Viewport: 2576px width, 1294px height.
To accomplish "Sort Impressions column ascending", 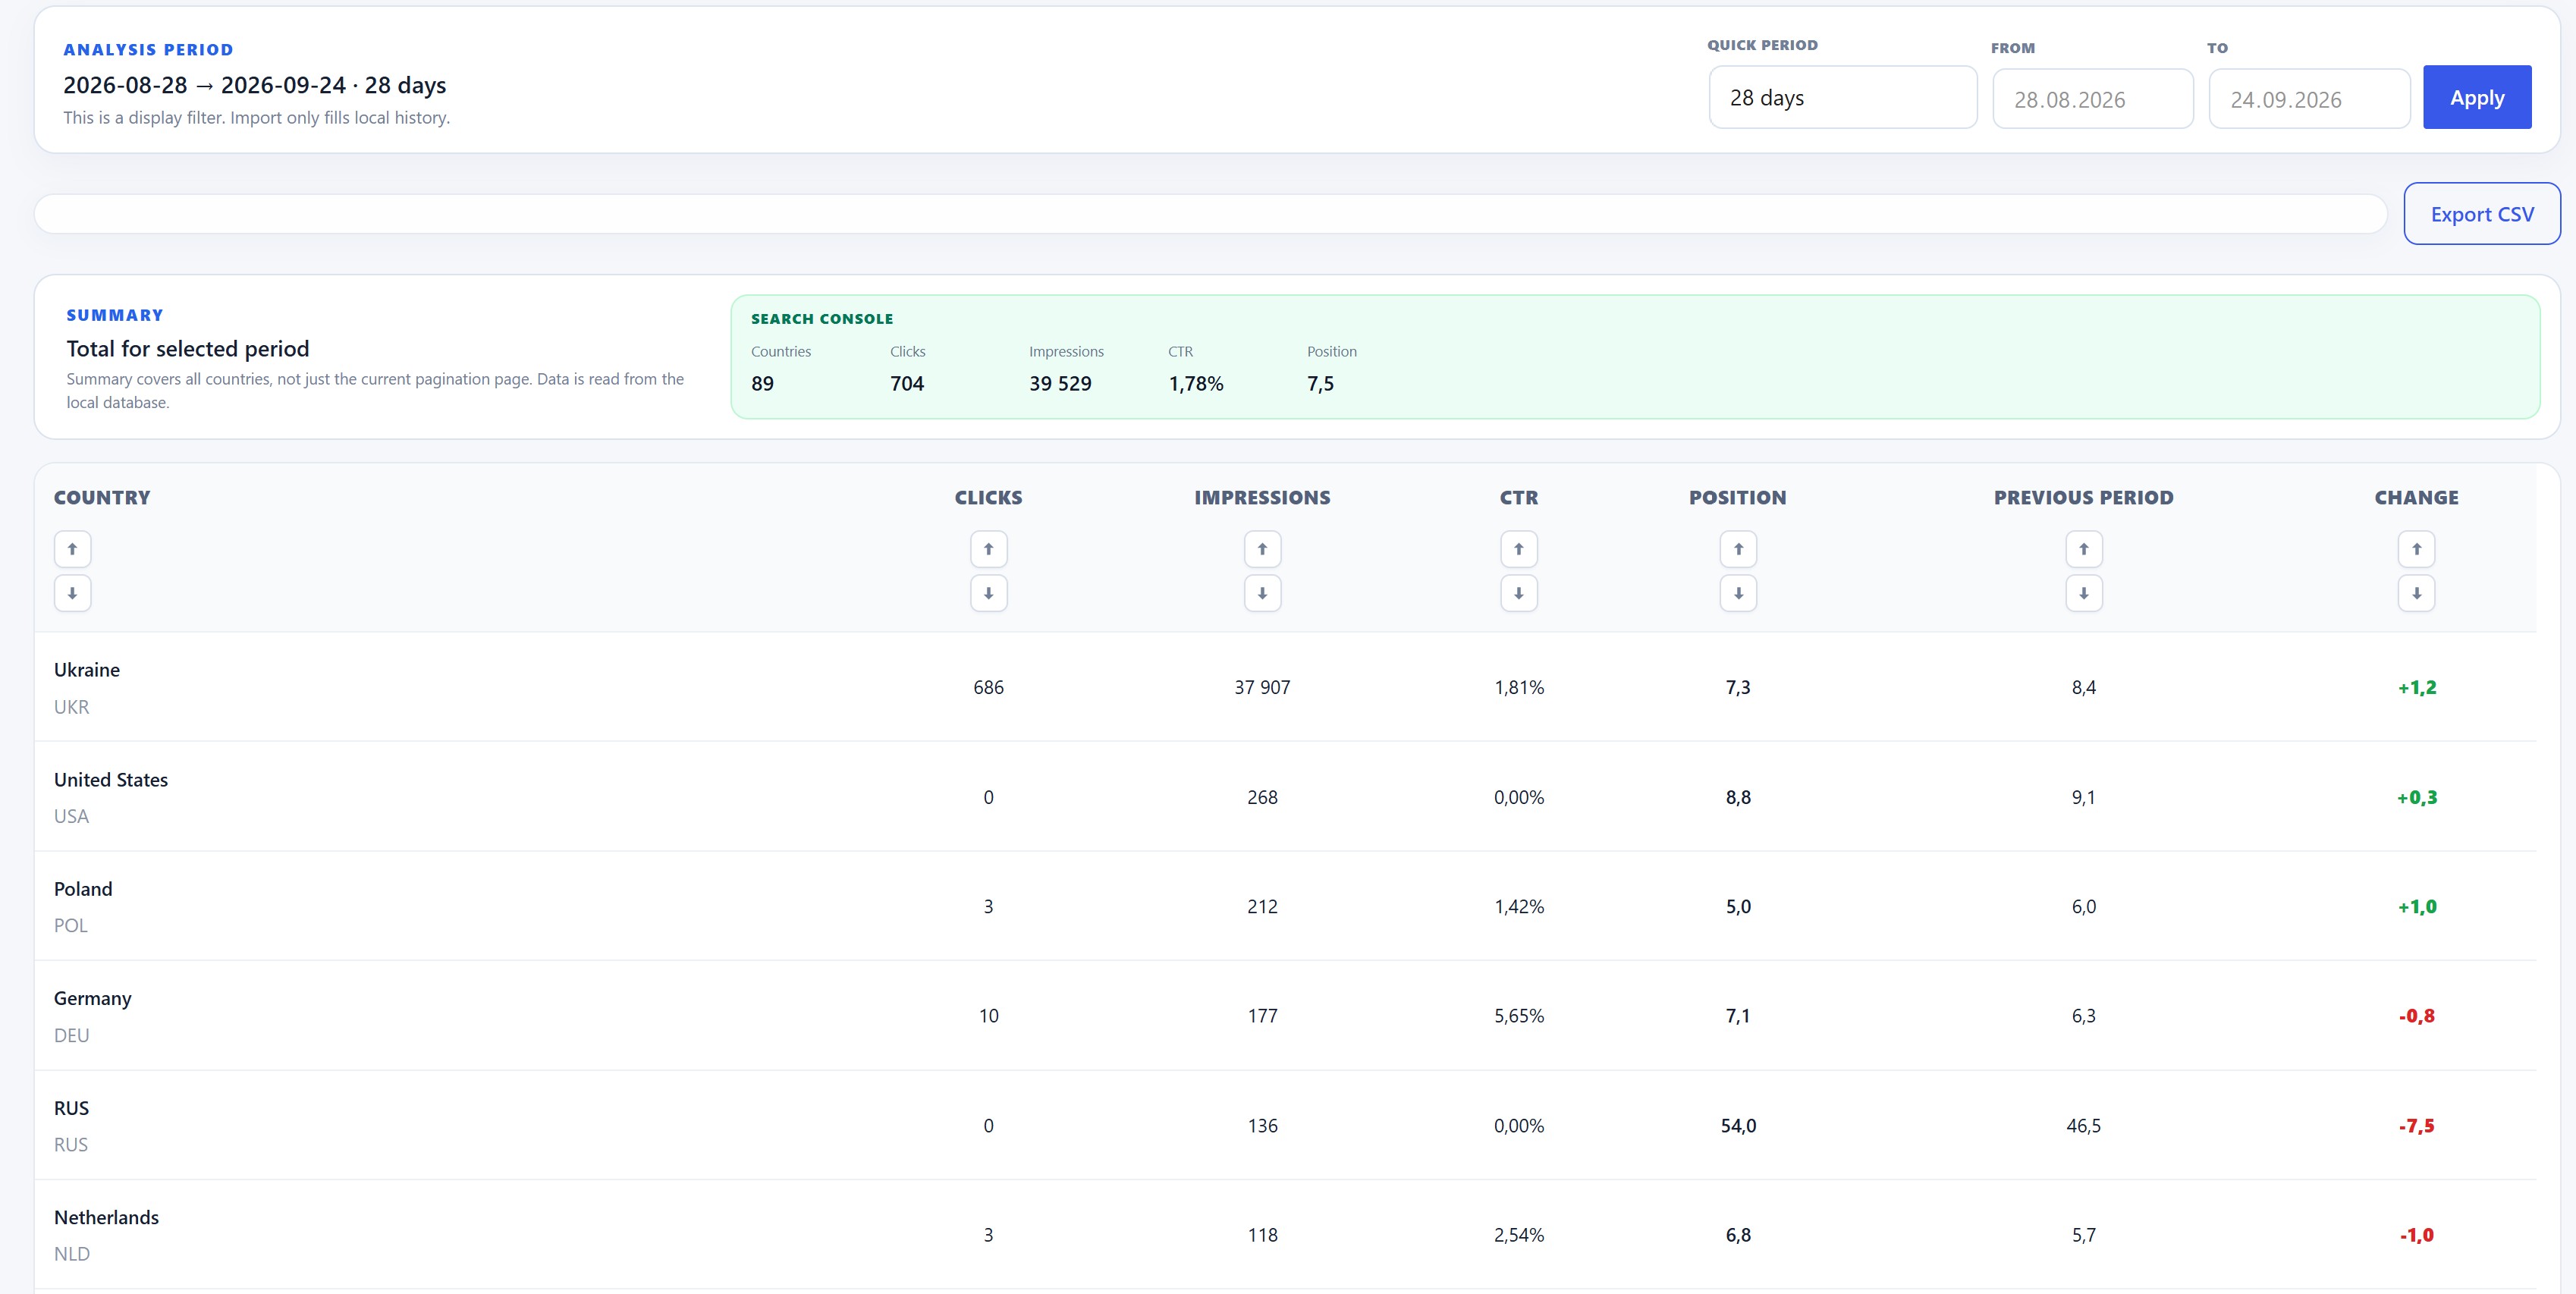I will [1262, 549].
